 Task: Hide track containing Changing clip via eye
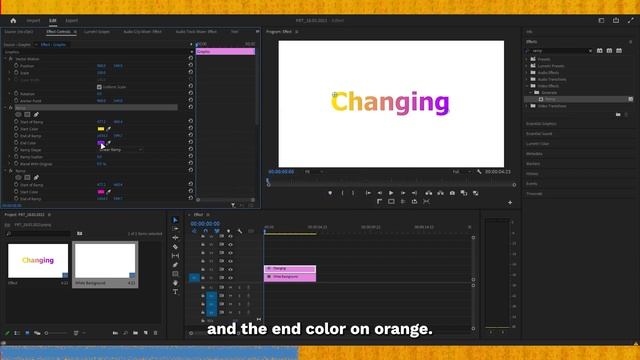231,269
